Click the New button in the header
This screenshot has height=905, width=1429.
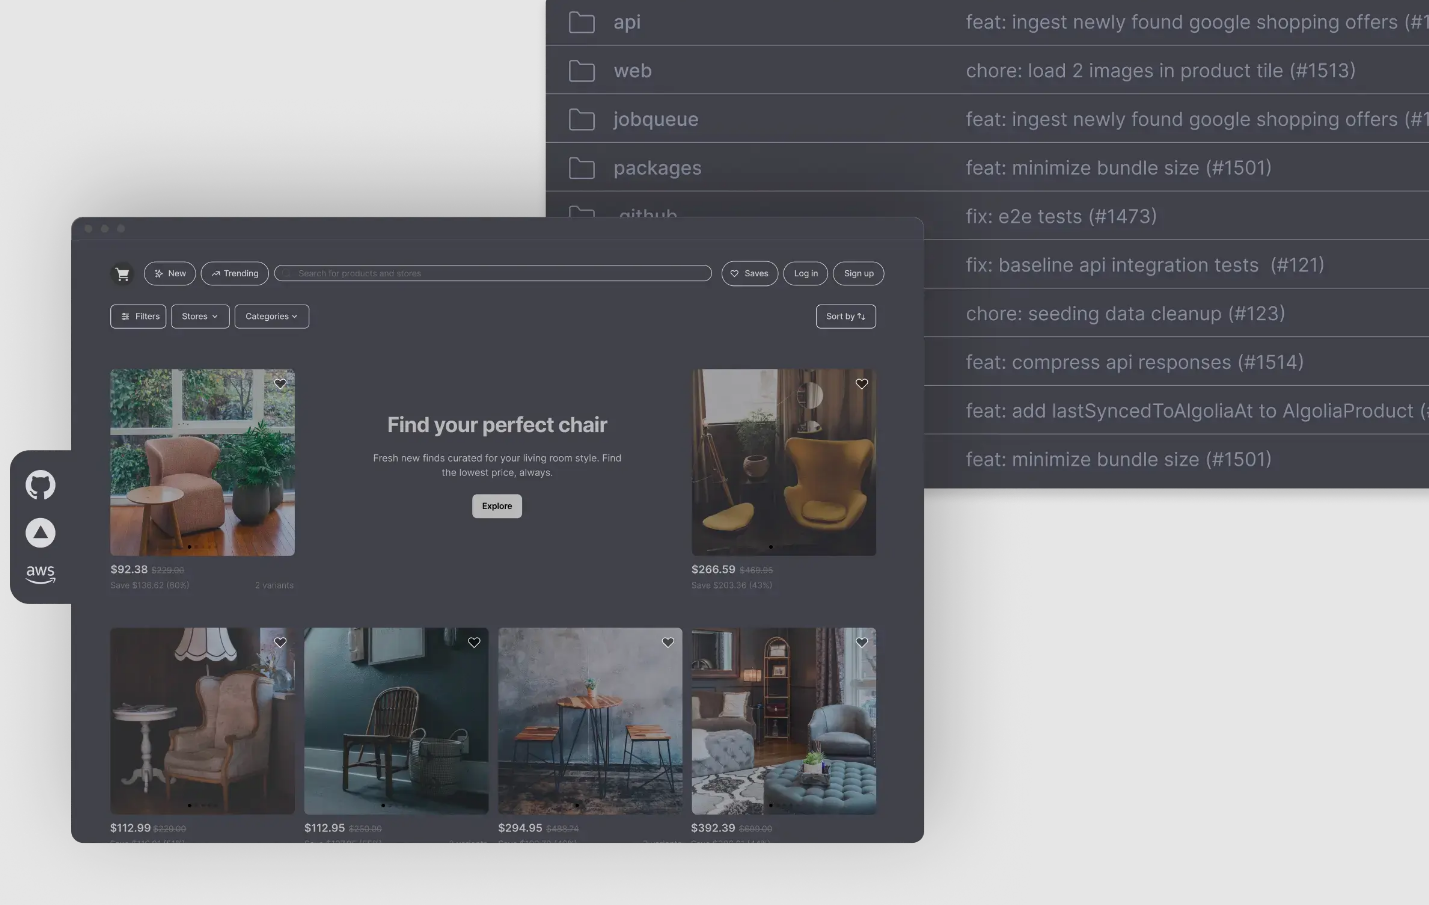tap(170, 274)
